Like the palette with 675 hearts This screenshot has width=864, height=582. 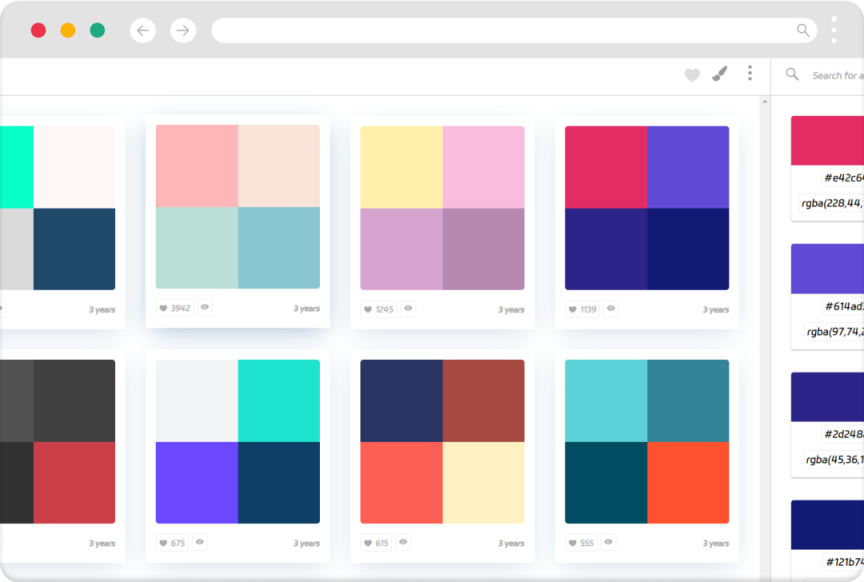pyautogui.click(x=172, y=543)
